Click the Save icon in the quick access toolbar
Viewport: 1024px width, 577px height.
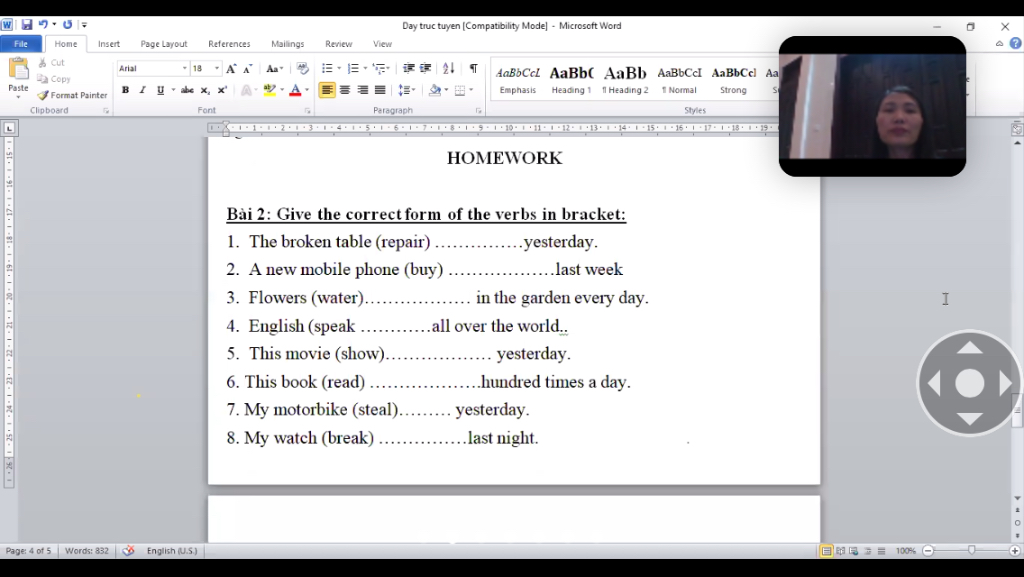27,25
